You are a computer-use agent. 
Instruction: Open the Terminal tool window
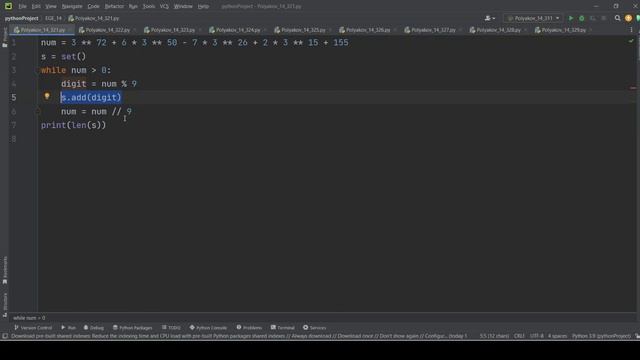tap(282, 327)
